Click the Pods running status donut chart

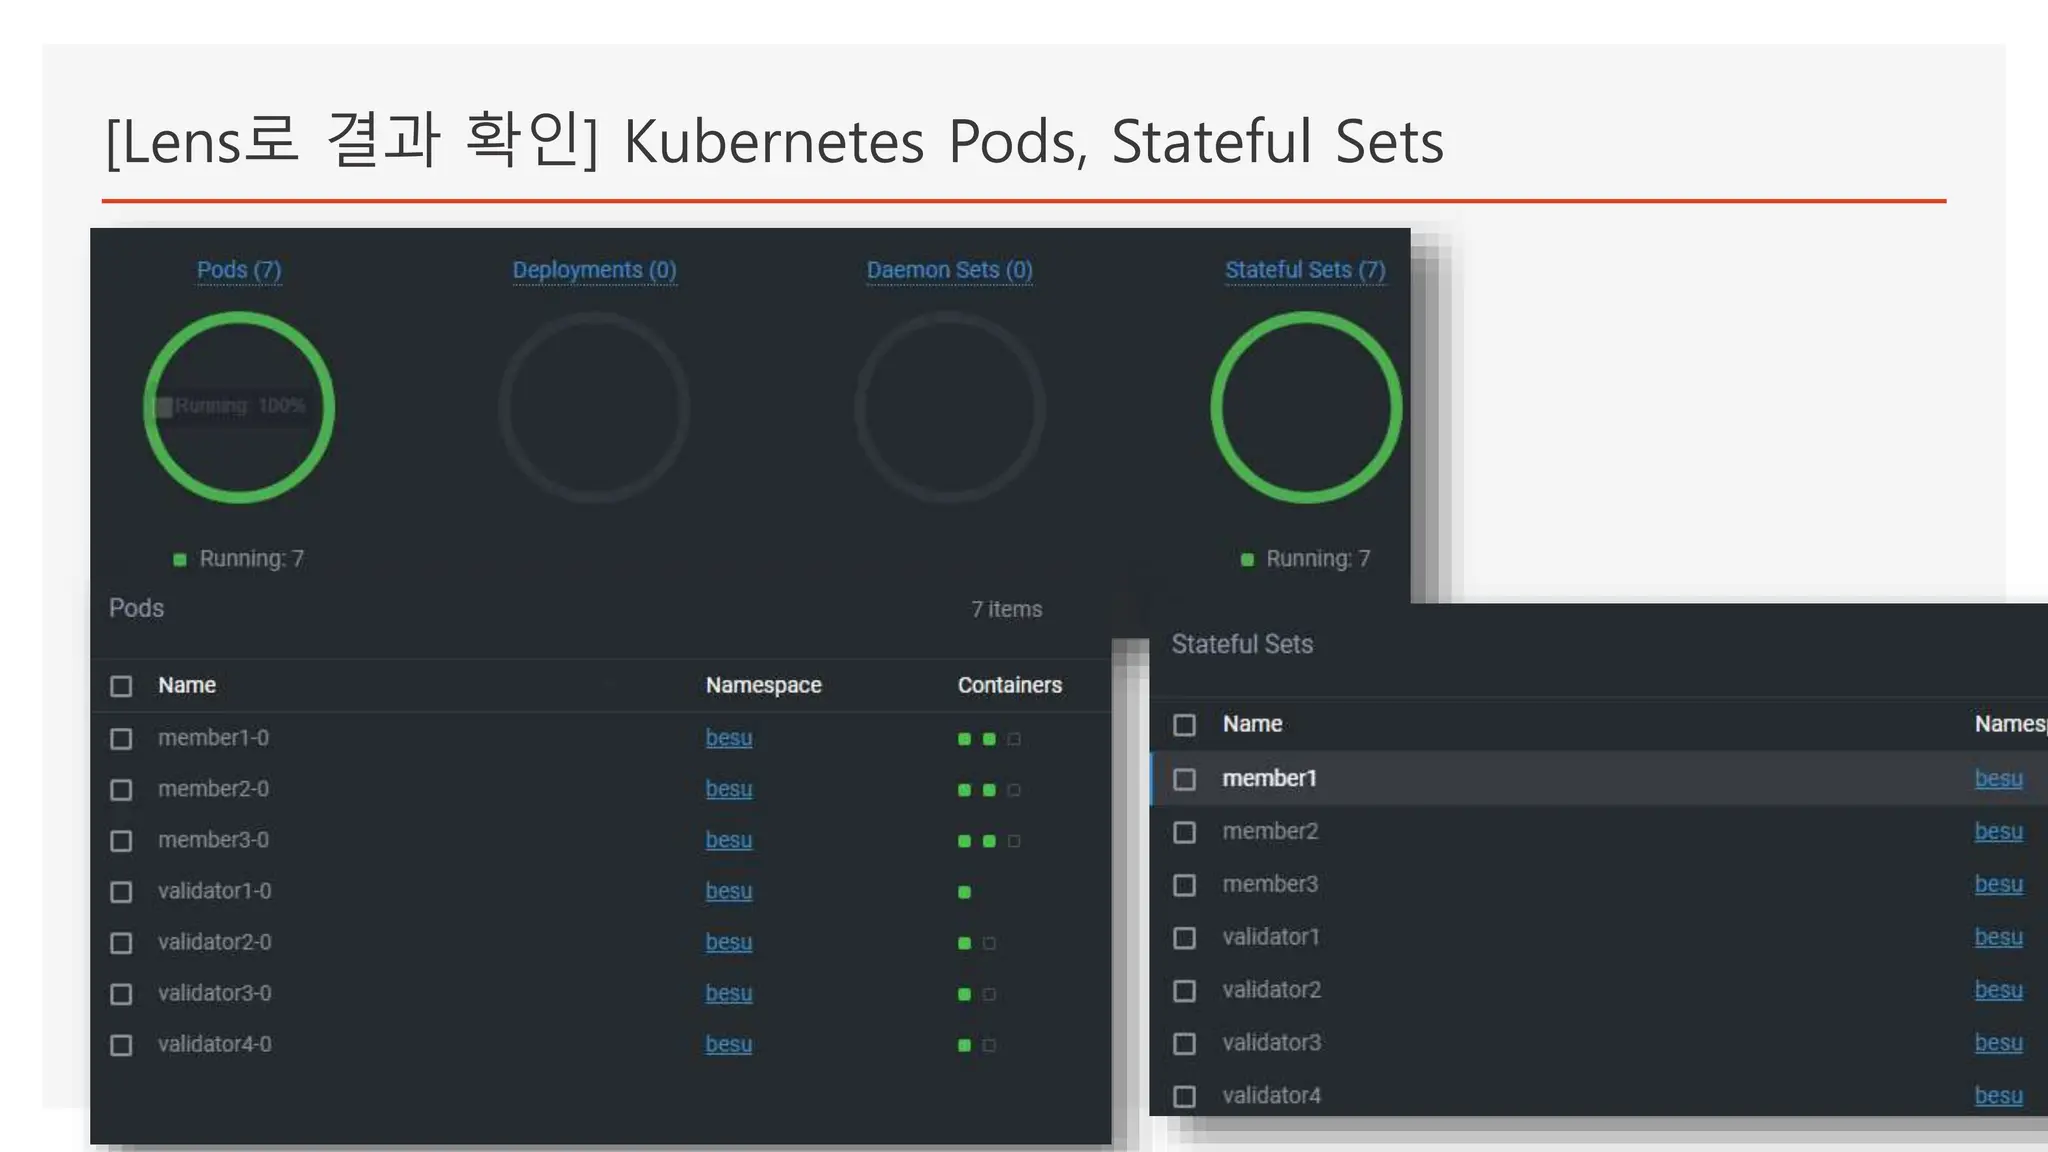point(239,407)
